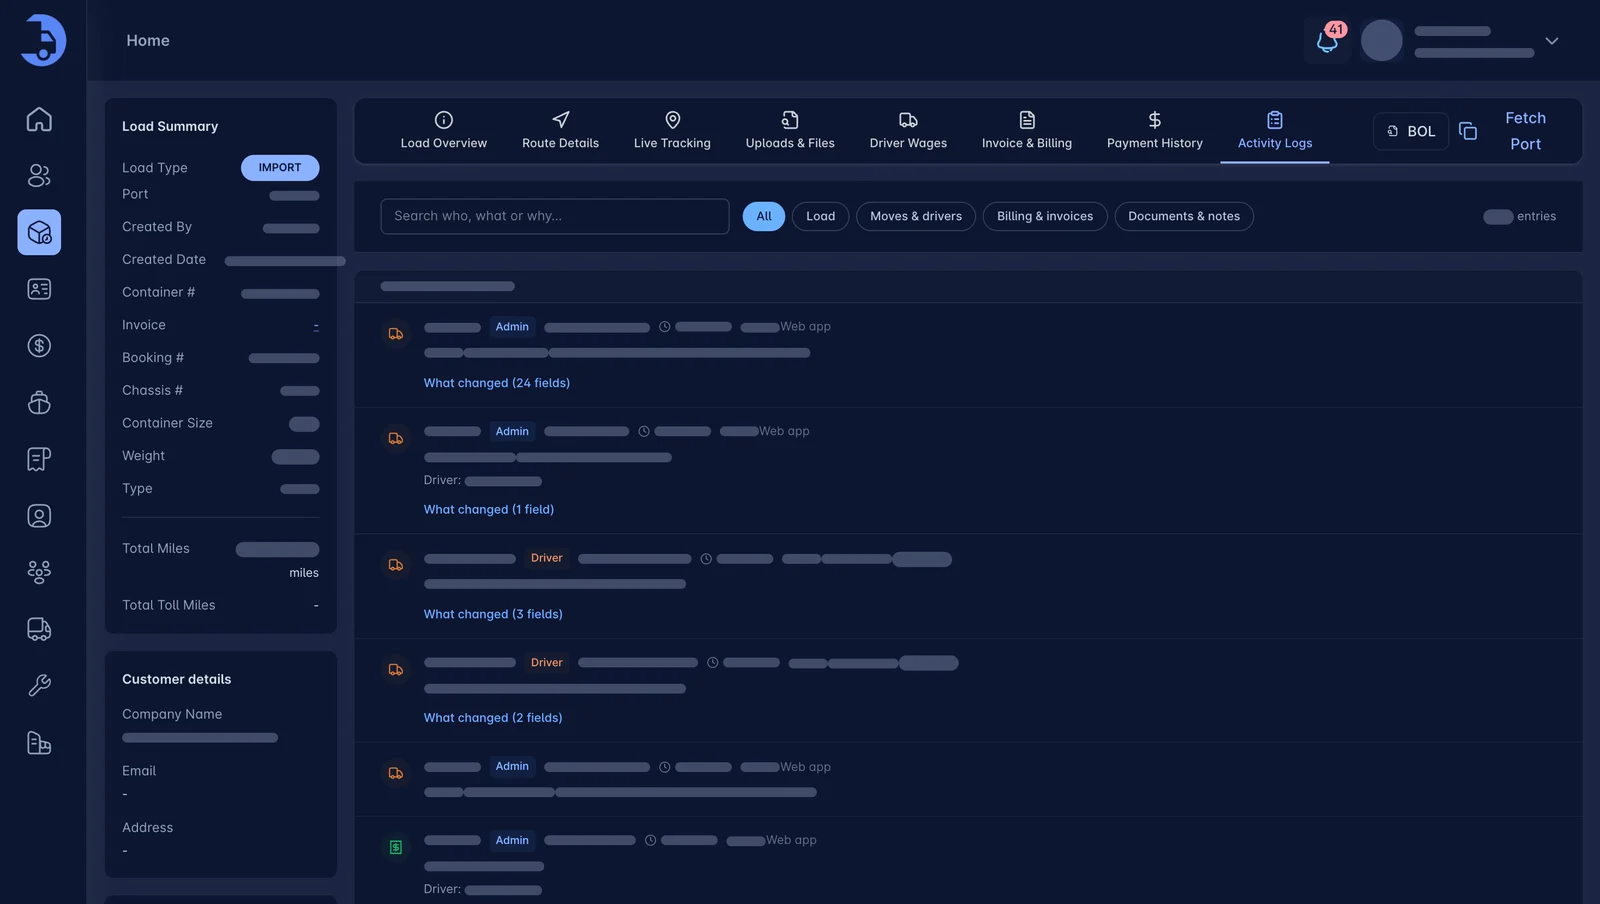Open Invoice & Billing tab
Image resolution: width=1600 pixels, height=904 pixels.
[1027, 131]
